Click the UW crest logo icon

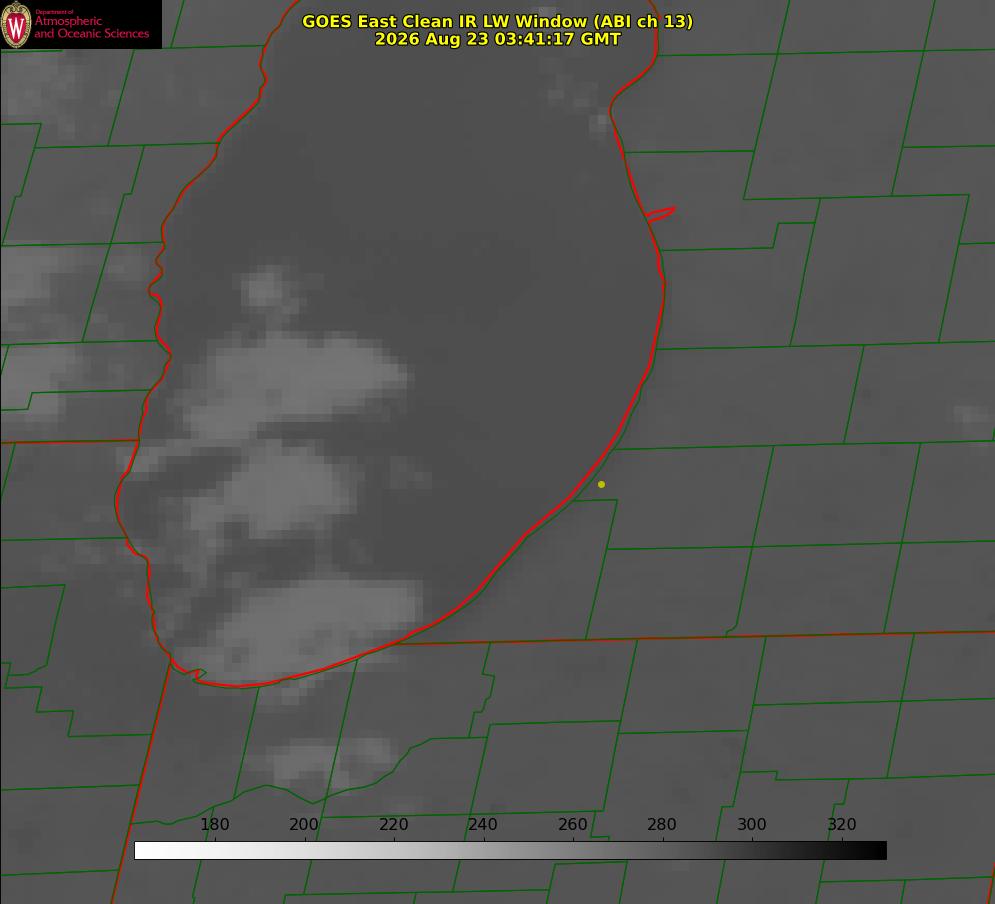pyautogui.click(x=16, y=24)
